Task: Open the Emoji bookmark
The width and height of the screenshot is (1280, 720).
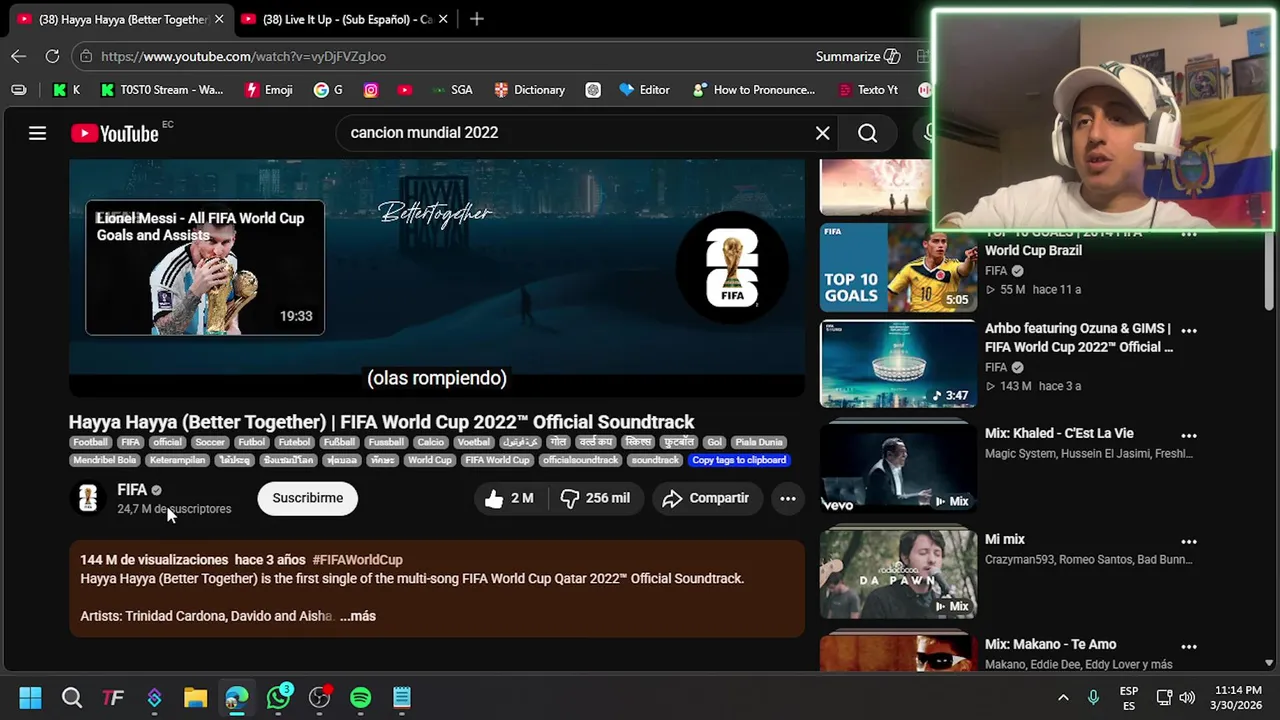Action: pyautogui.click(x=269, y=90)
